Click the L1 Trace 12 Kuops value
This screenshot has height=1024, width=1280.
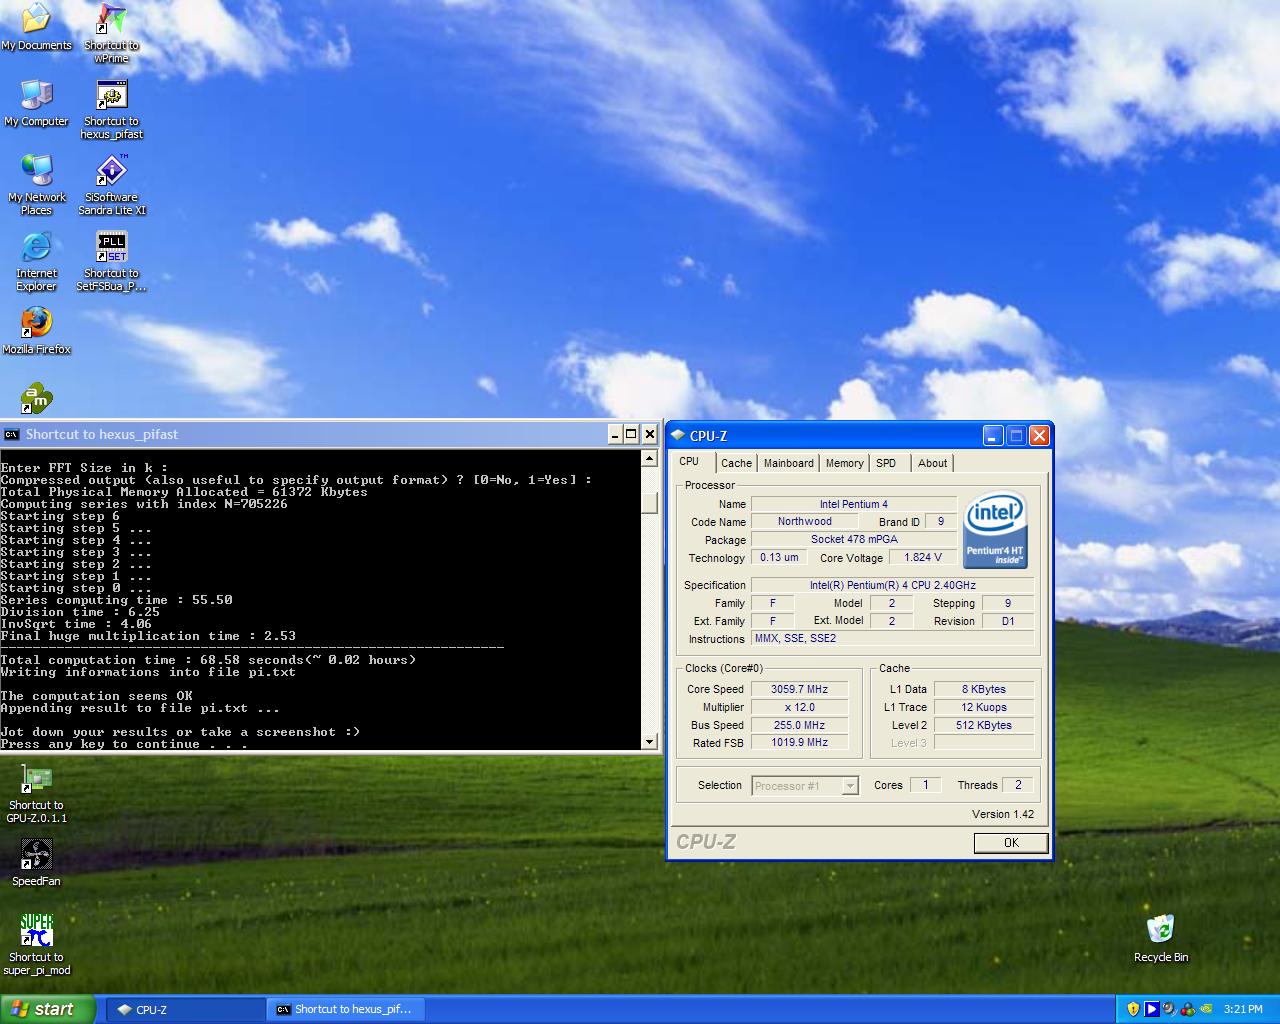pyautogui.click(x=983, y=707)
